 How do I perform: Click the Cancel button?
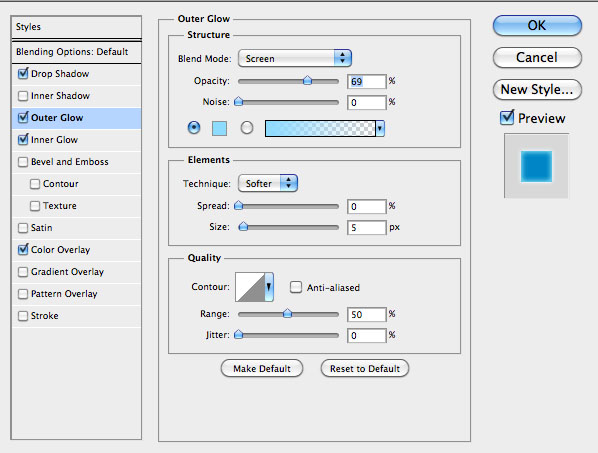pos(537,58)
